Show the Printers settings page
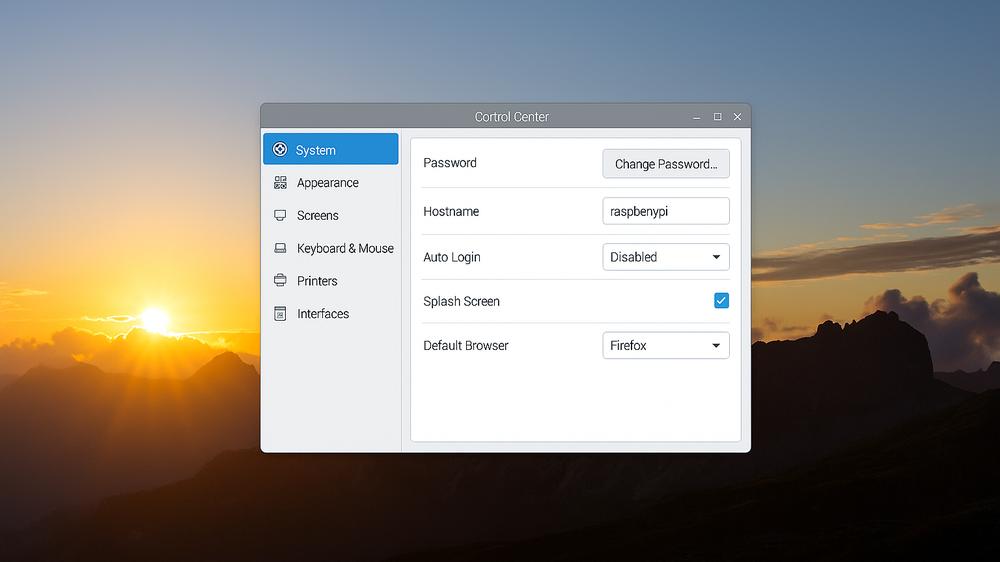 (x=317, y=281)
